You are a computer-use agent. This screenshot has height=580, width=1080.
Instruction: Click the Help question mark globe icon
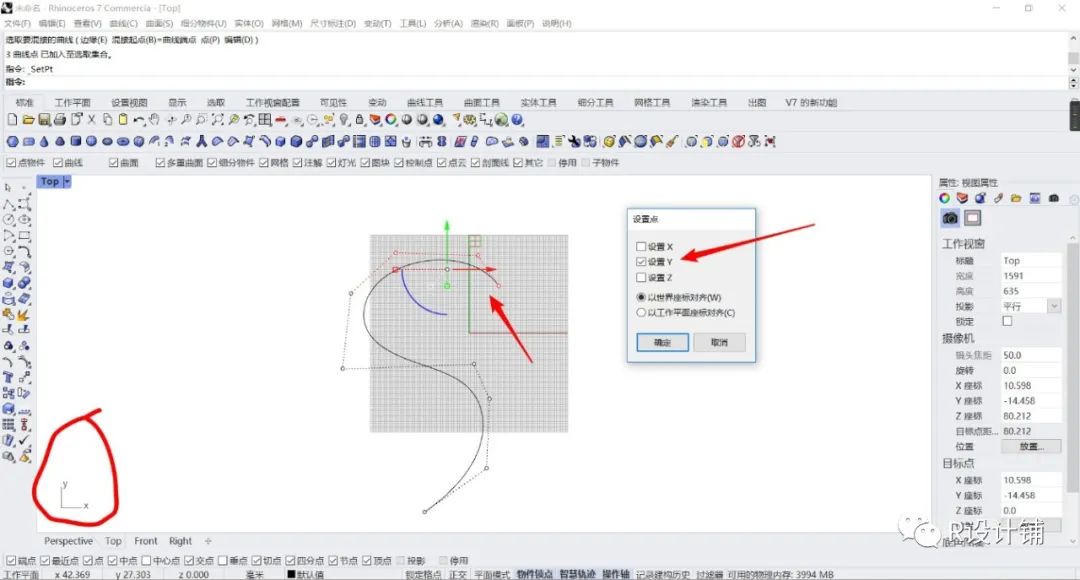pyautogui.click(x=518, y=120)
